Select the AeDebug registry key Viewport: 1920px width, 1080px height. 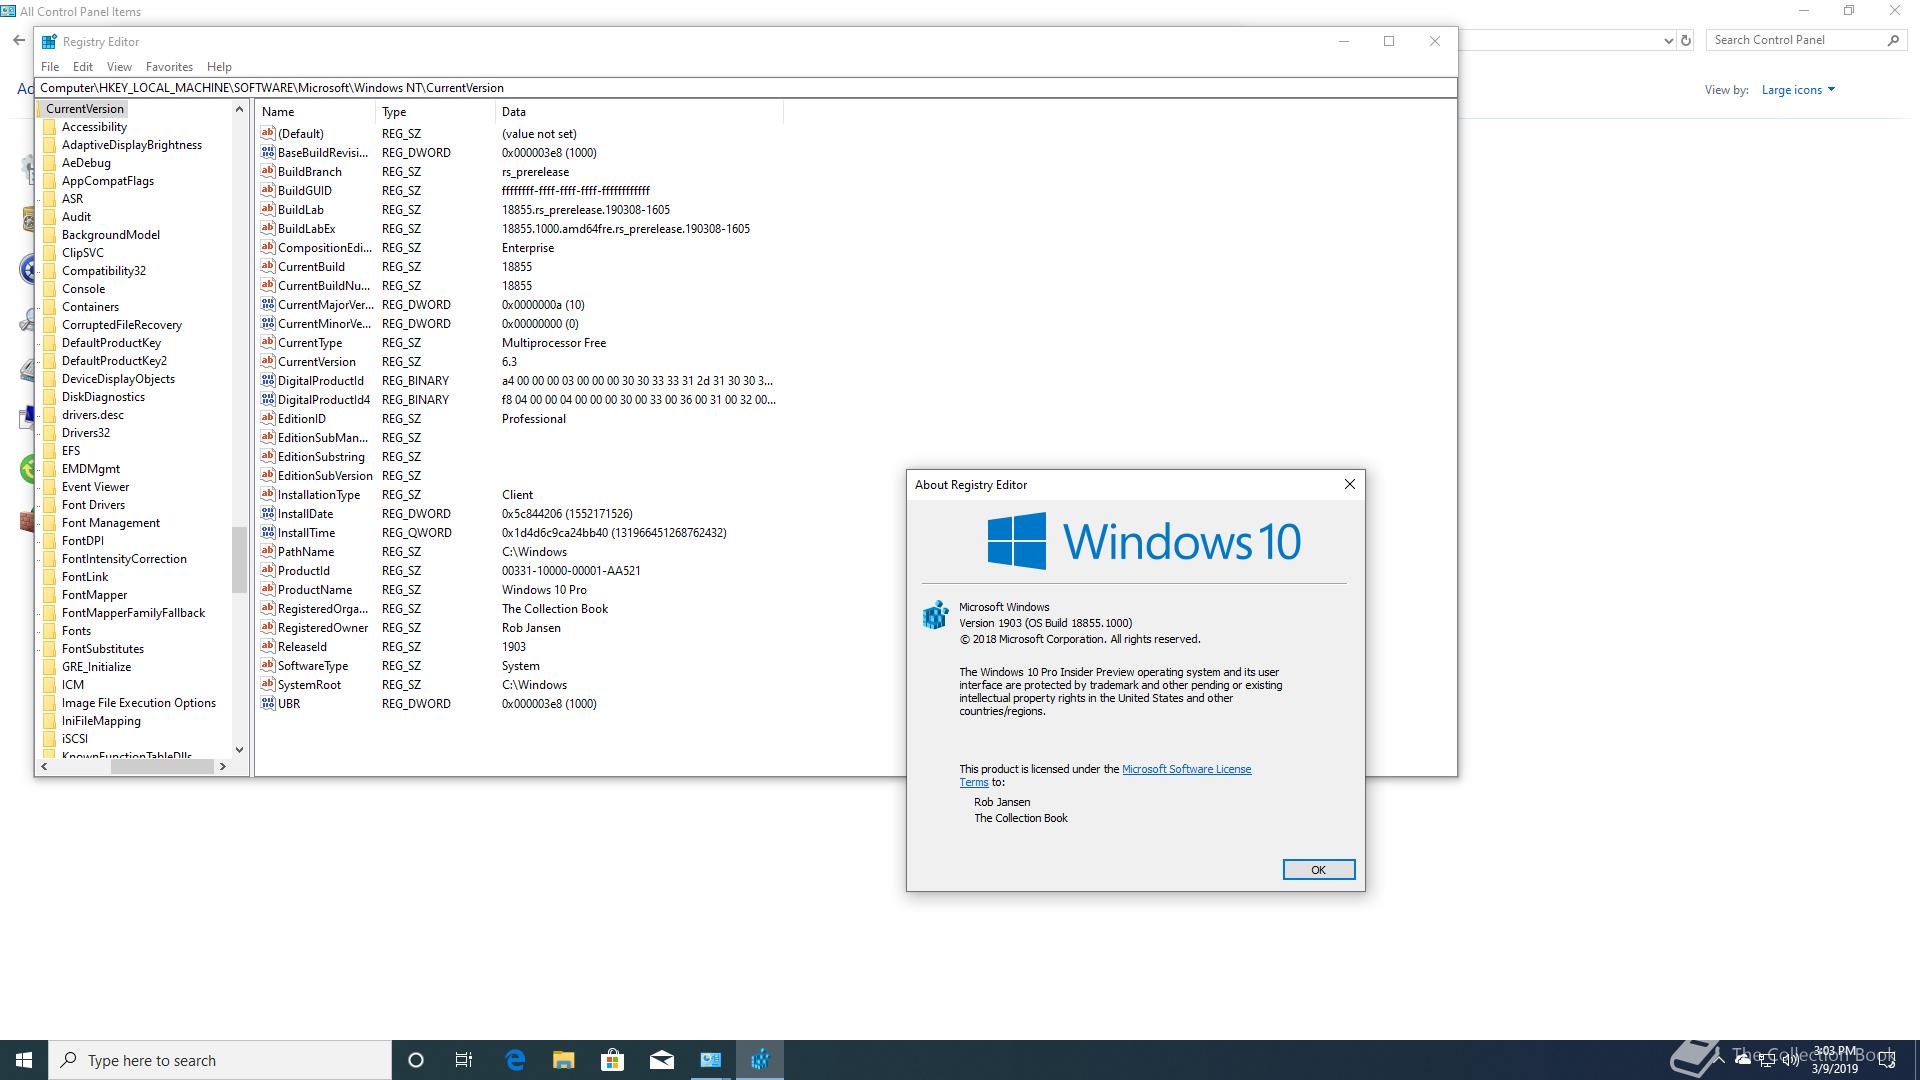click(86, 163)
